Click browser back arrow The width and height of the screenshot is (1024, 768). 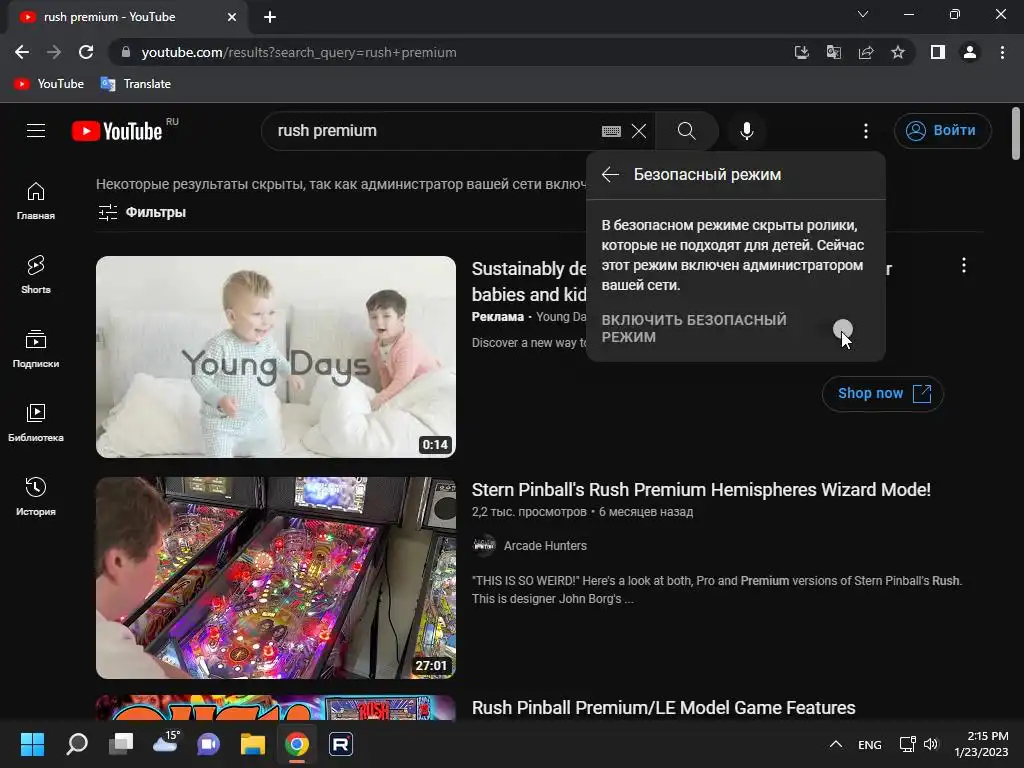(22, 52)
